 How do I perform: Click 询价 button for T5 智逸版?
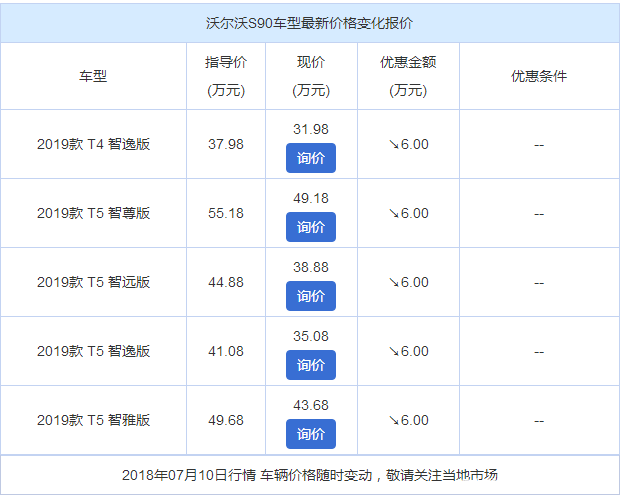click(311, 365)
